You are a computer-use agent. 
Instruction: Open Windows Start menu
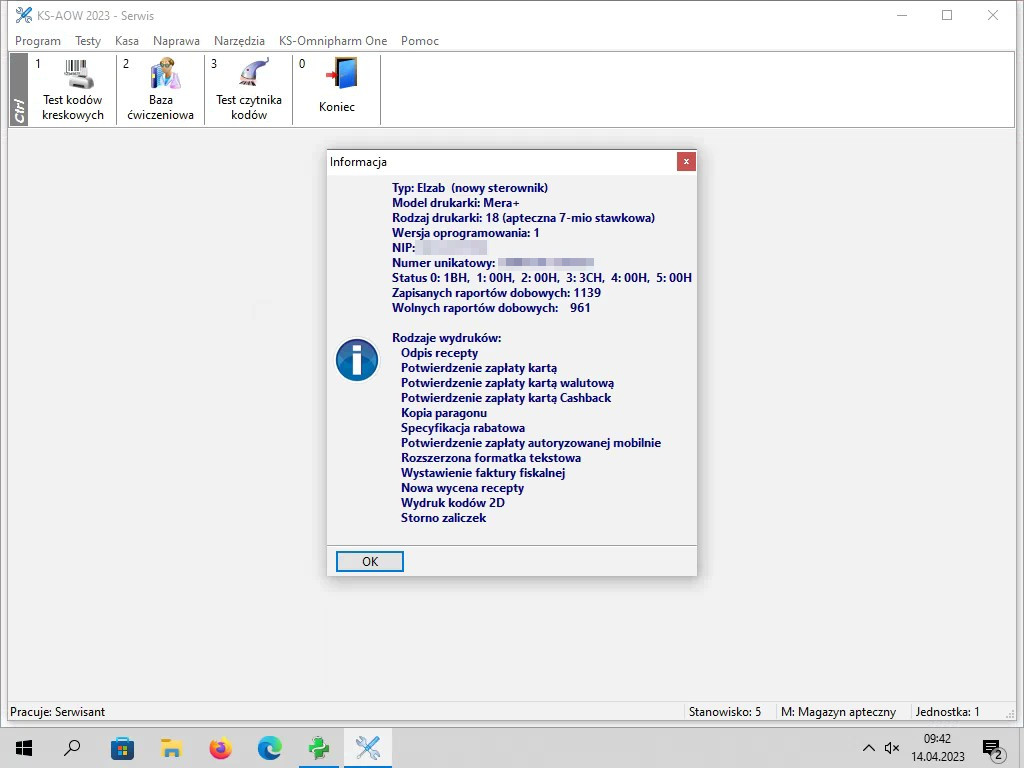24,748
